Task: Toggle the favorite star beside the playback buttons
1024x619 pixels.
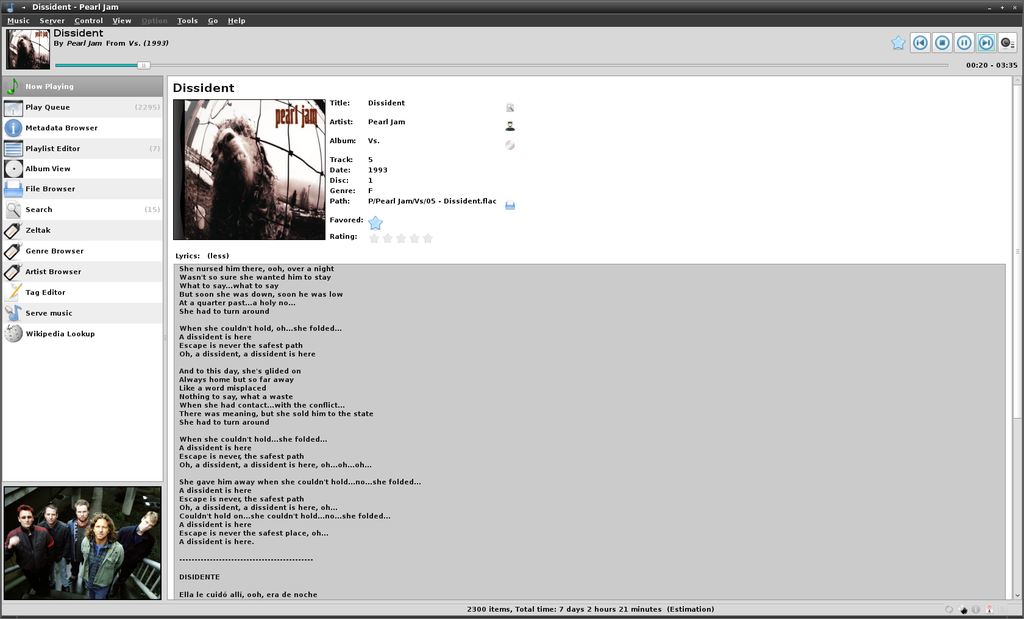Action: coord(899,43)
